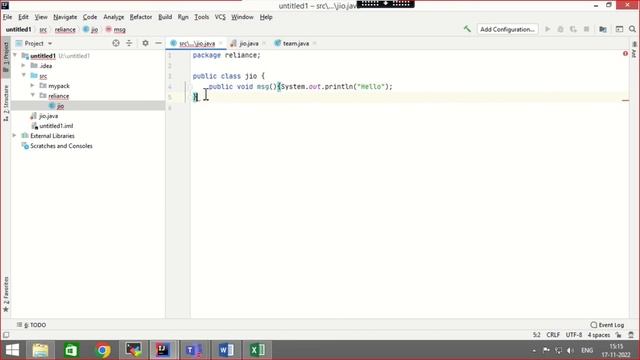
Task: Open Microsoft Teams from taskbar
Action: 194,350
